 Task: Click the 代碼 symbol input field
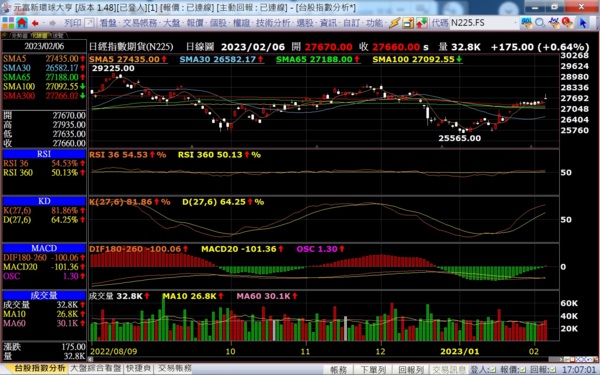point(481,23)
